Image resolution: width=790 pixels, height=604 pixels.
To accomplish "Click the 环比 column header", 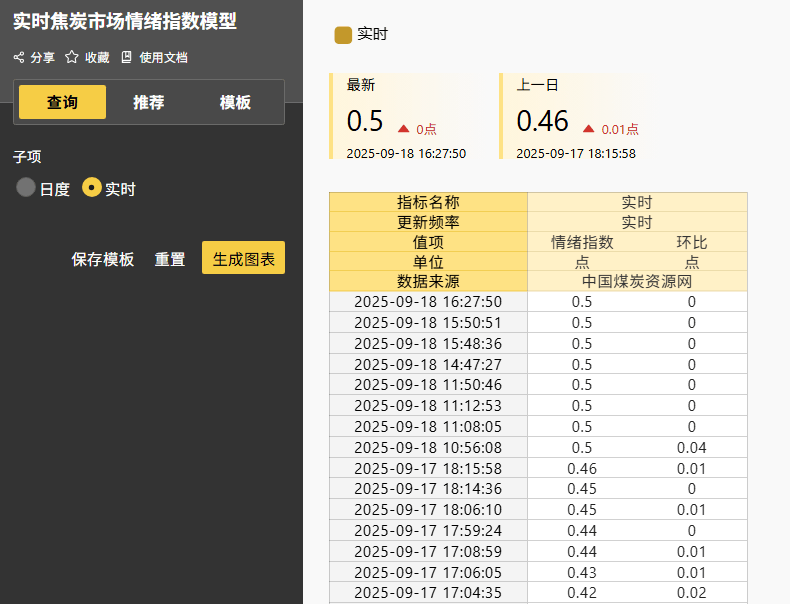I will 692,242.
